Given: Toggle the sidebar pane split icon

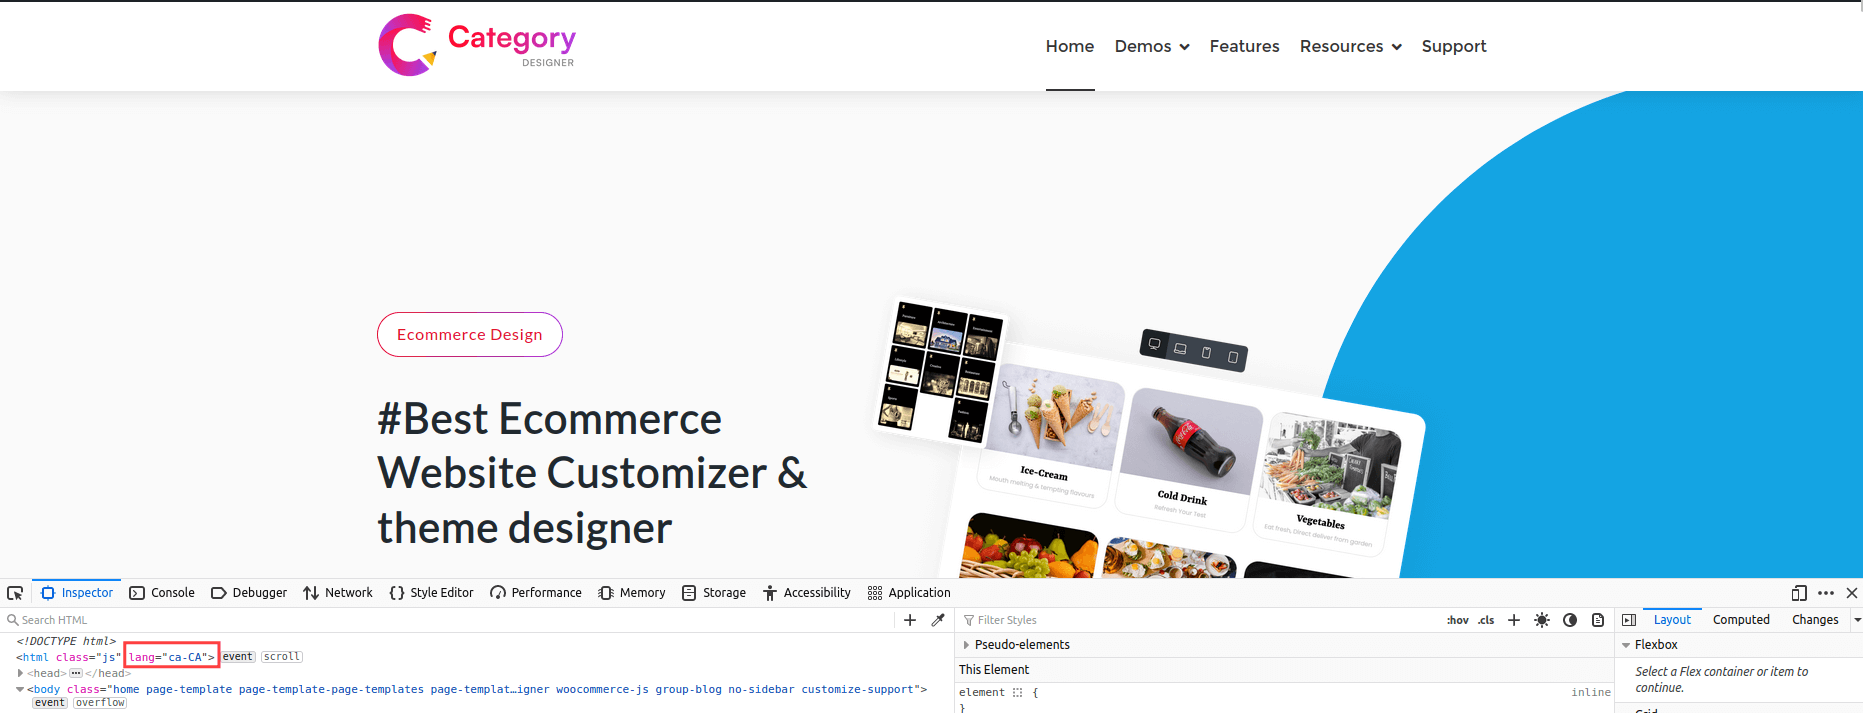Looking at the screenshot, I should pos(1629,620).
